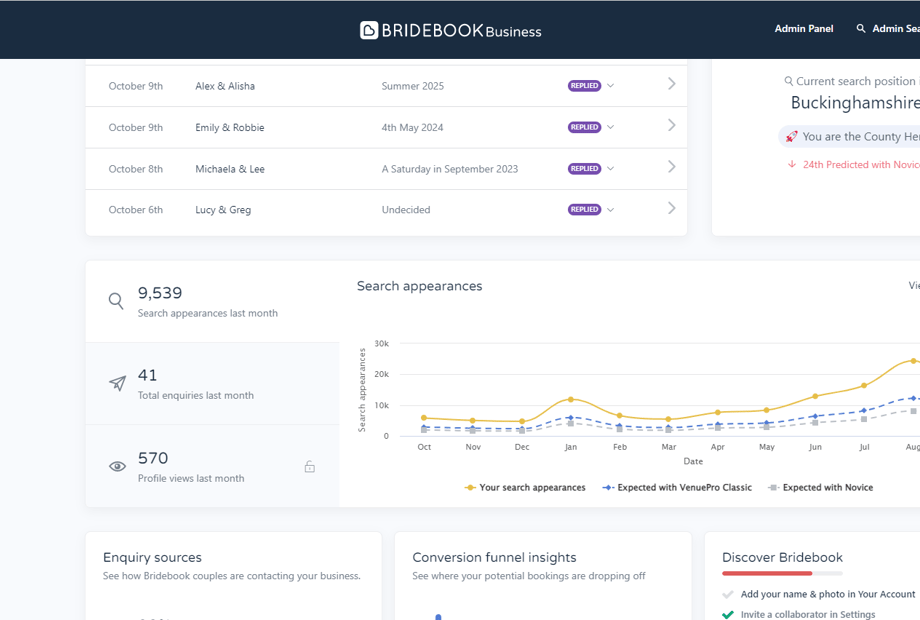
Task: Toggle 'Expected with VenuePro Classic' legend series
Action: click(x=677, y=488)
